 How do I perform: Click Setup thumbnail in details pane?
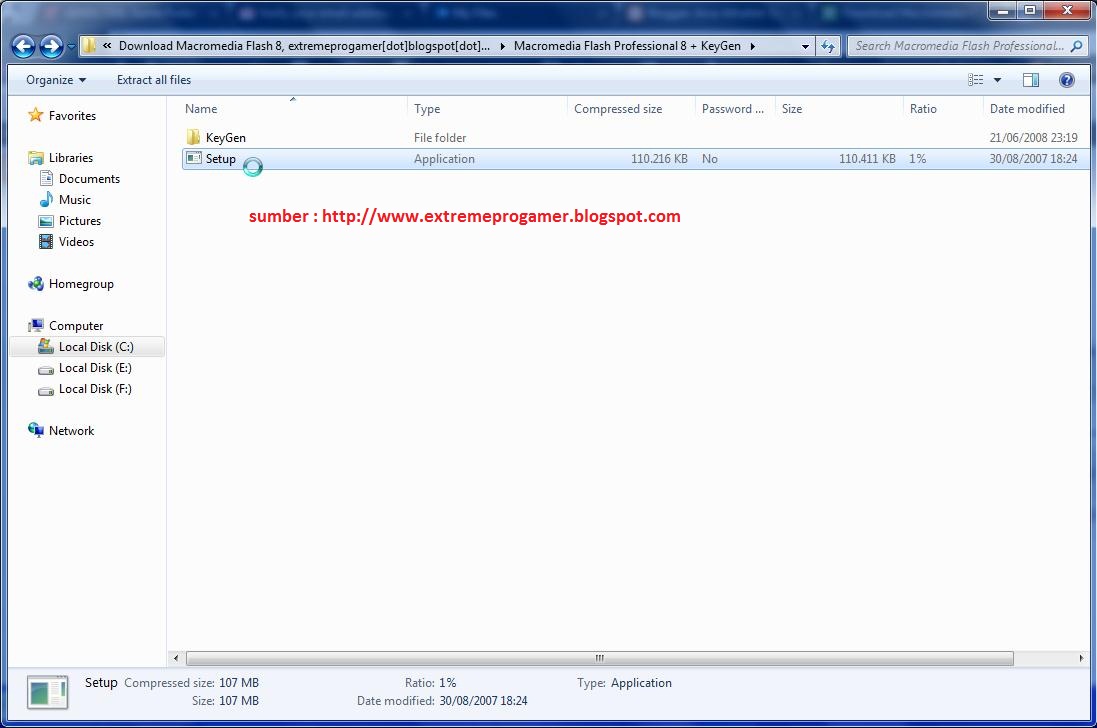pyautogui.click(x=48, y=692)
